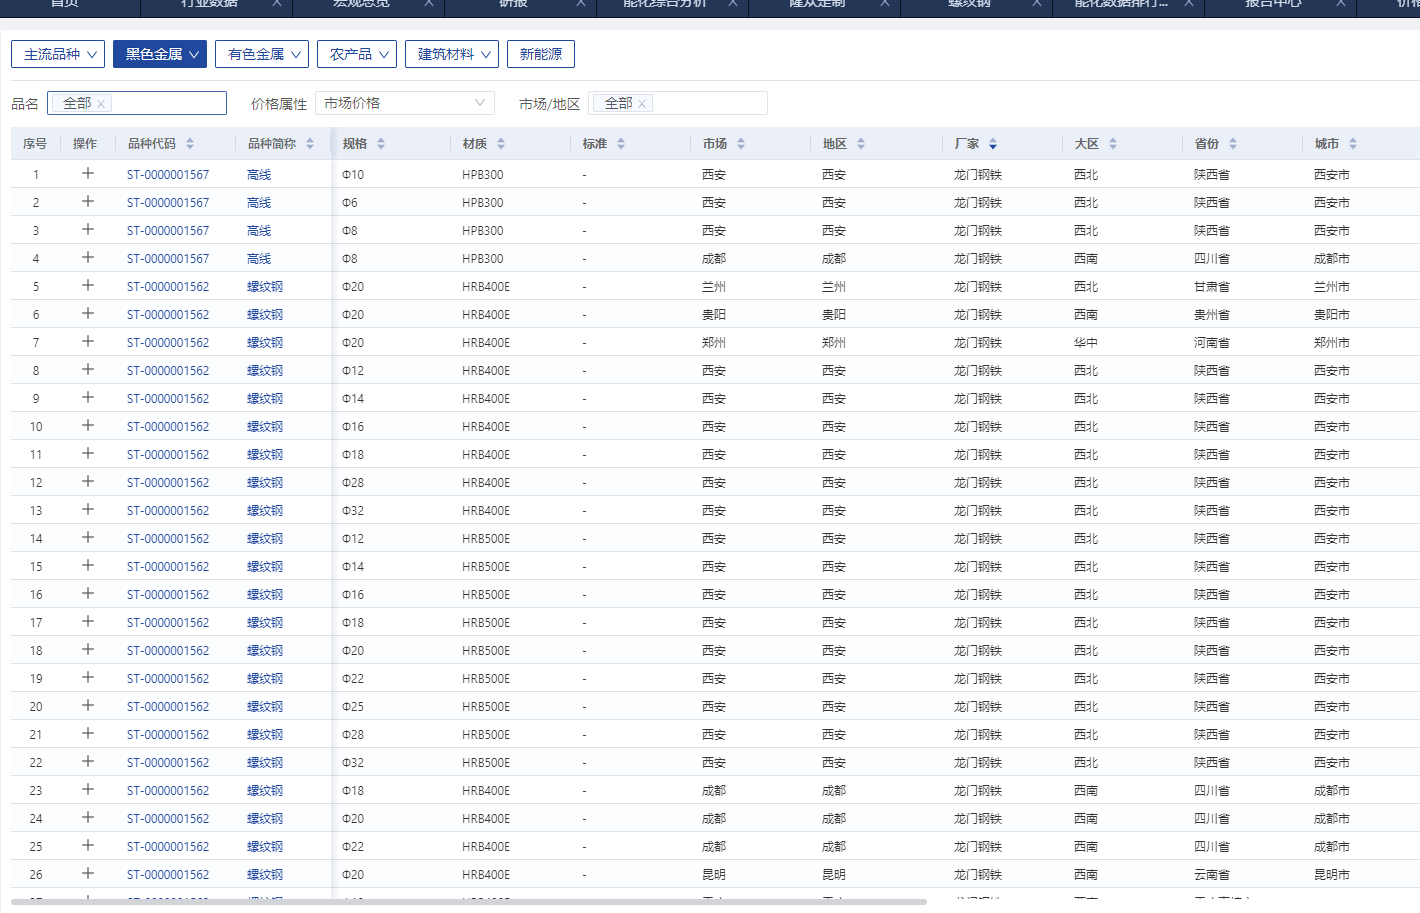
Task: Select the 昆明市 city cell
Action: [x=1332, y=874]
